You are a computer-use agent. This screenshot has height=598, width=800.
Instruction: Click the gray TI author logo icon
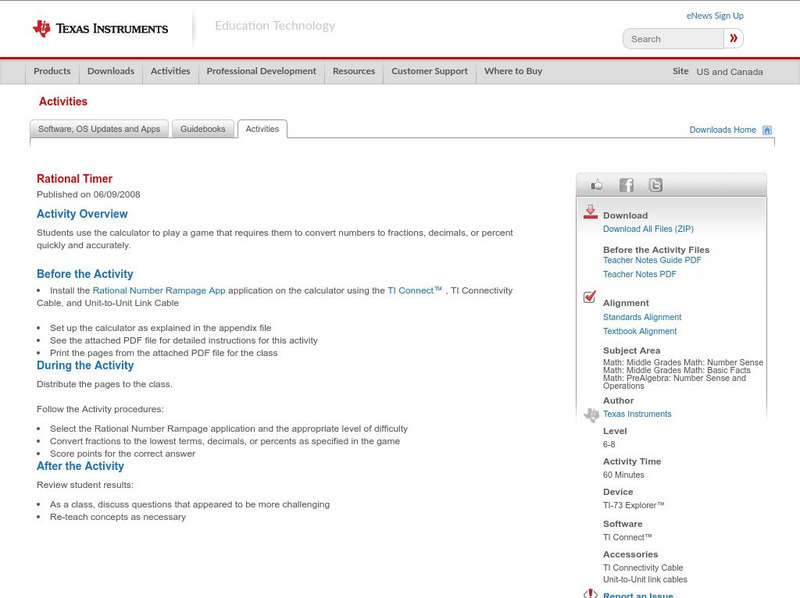tap(591, 415)
